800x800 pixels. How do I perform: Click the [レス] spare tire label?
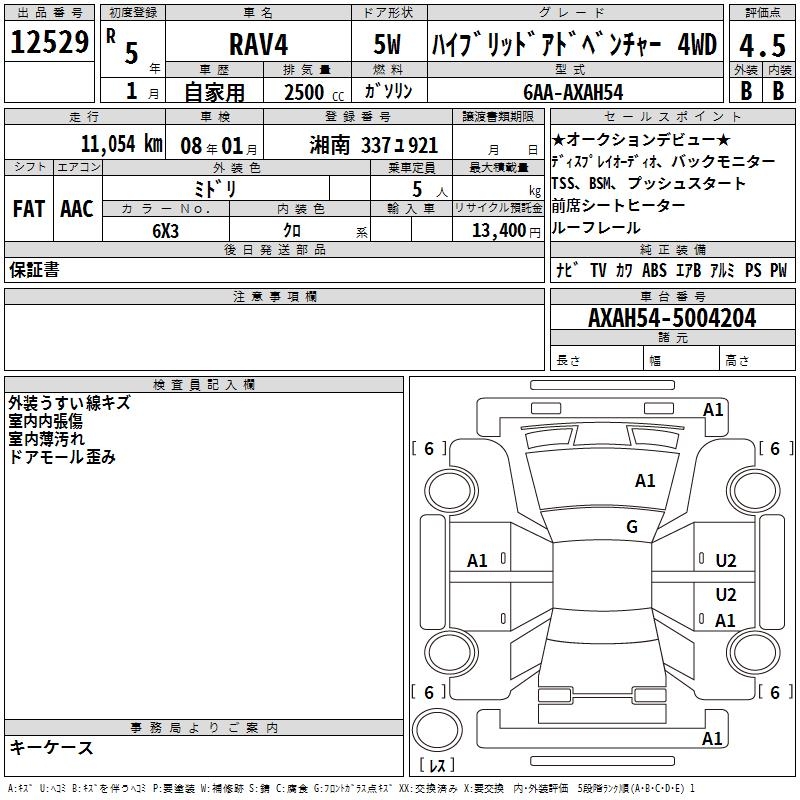[x=437, y=765]
